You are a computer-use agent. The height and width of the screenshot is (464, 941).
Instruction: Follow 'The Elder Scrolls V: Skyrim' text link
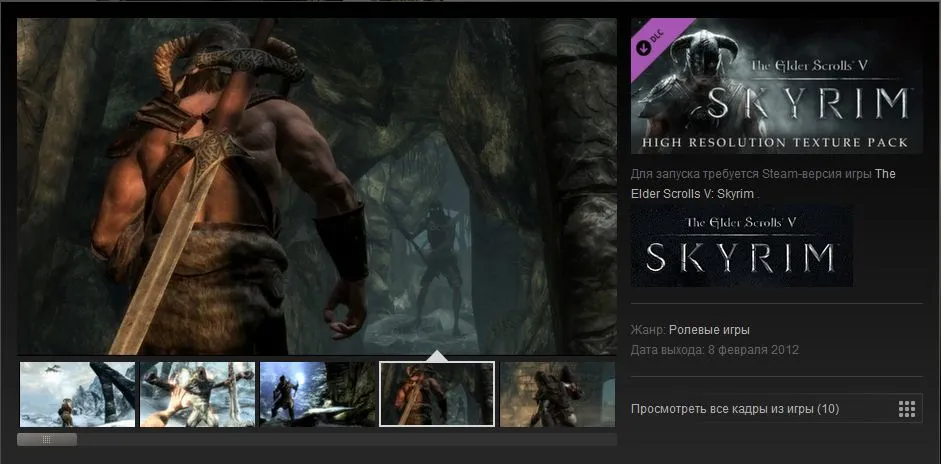[763, 184]
